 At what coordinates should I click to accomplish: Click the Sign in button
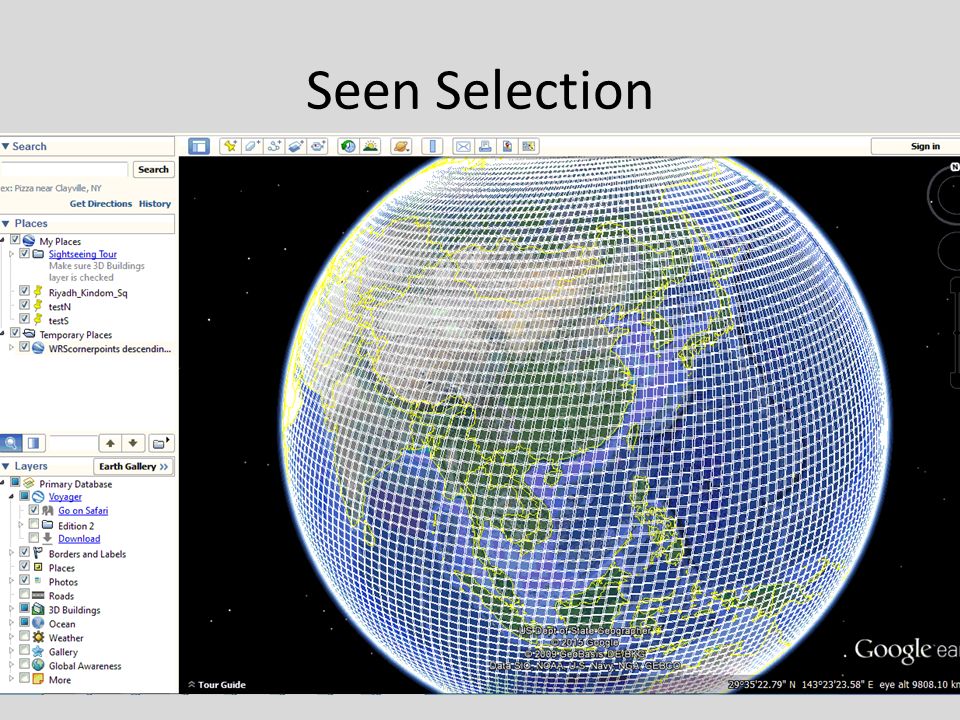pyautogui.click(x=924, y=146)
